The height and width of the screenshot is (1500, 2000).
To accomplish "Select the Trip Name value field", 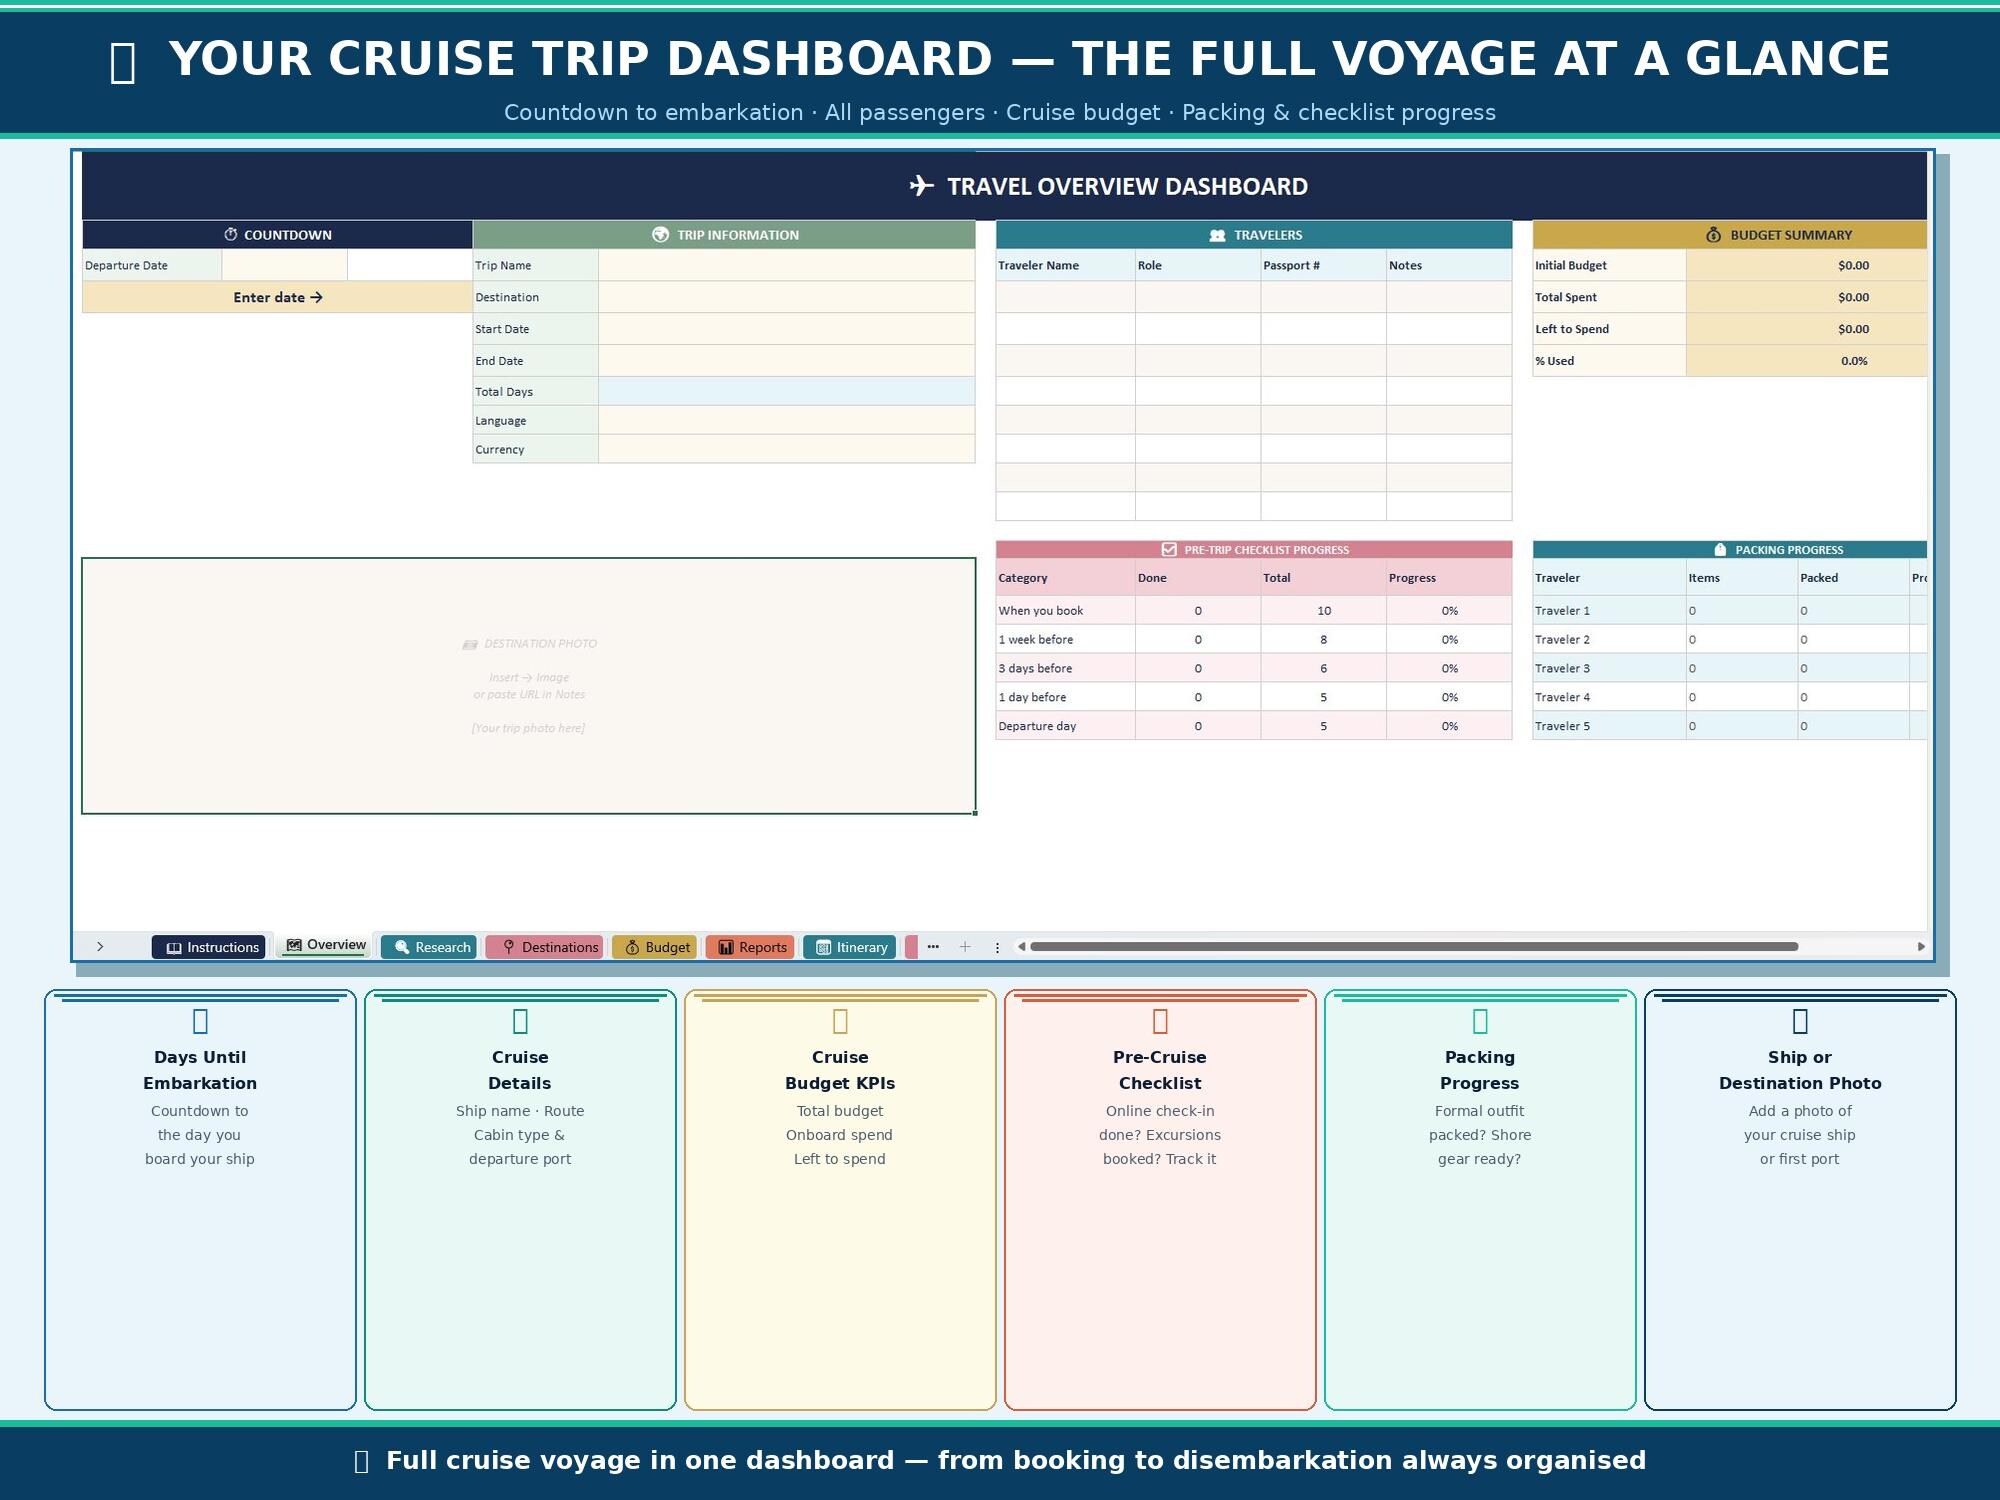I will pyautogui.click(x=786, y=265).
